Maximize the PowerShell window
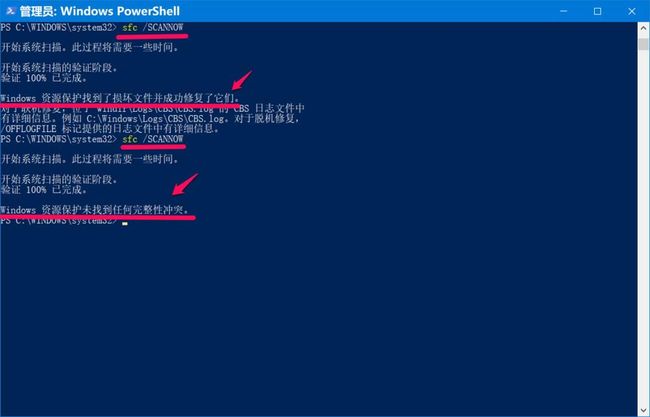Viewport: 650px width, 417px height. tap(597, 11)
